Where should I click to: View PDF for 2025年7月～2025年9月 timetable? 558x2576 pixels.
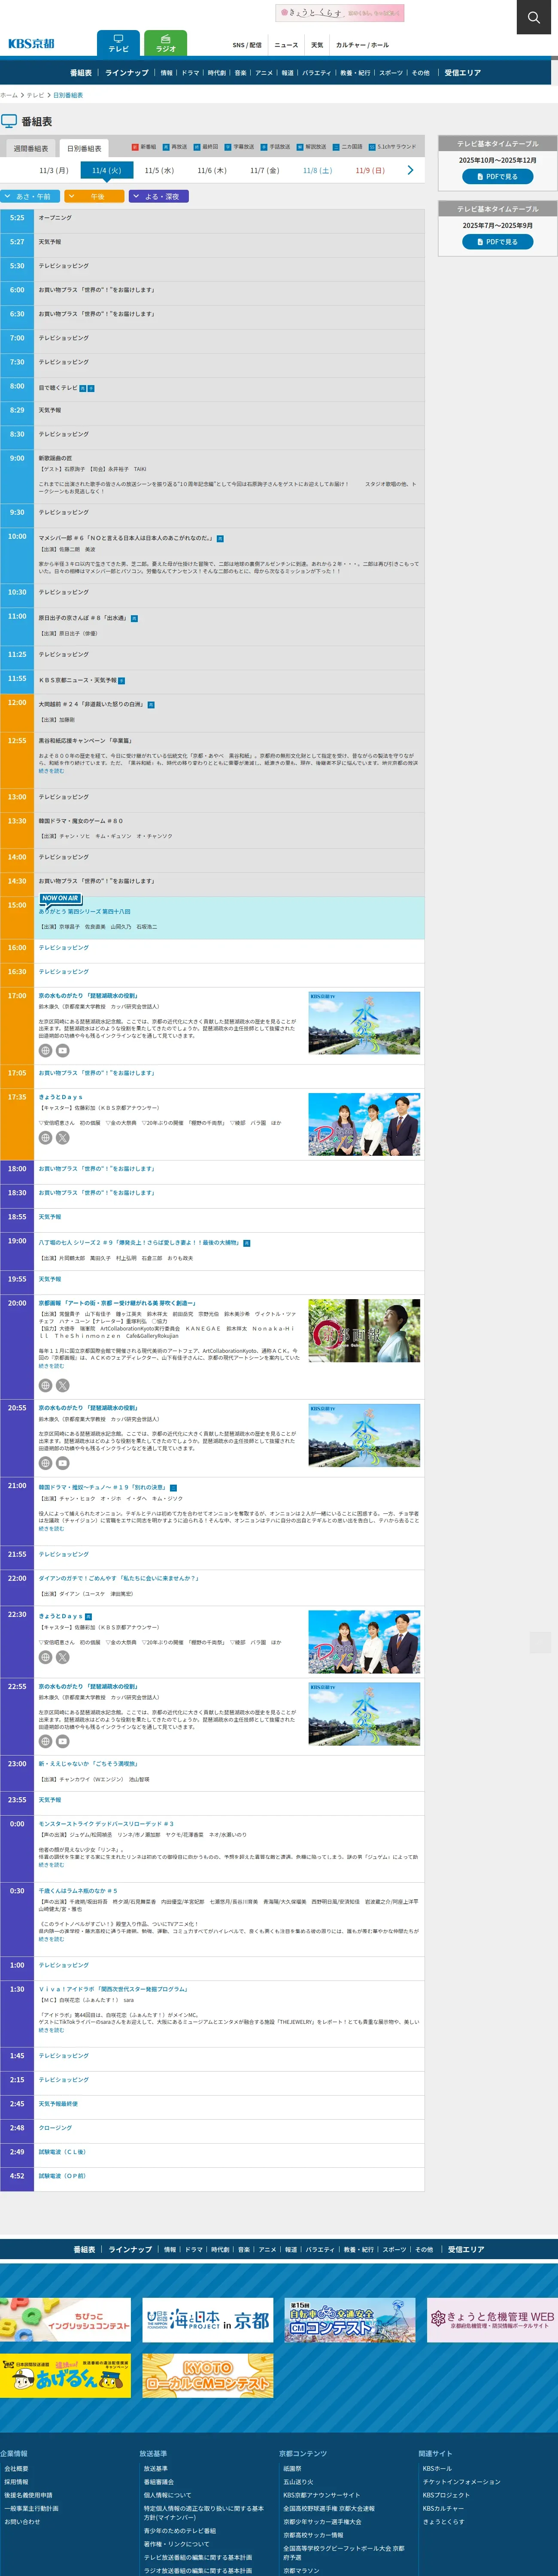click(497, 242)
